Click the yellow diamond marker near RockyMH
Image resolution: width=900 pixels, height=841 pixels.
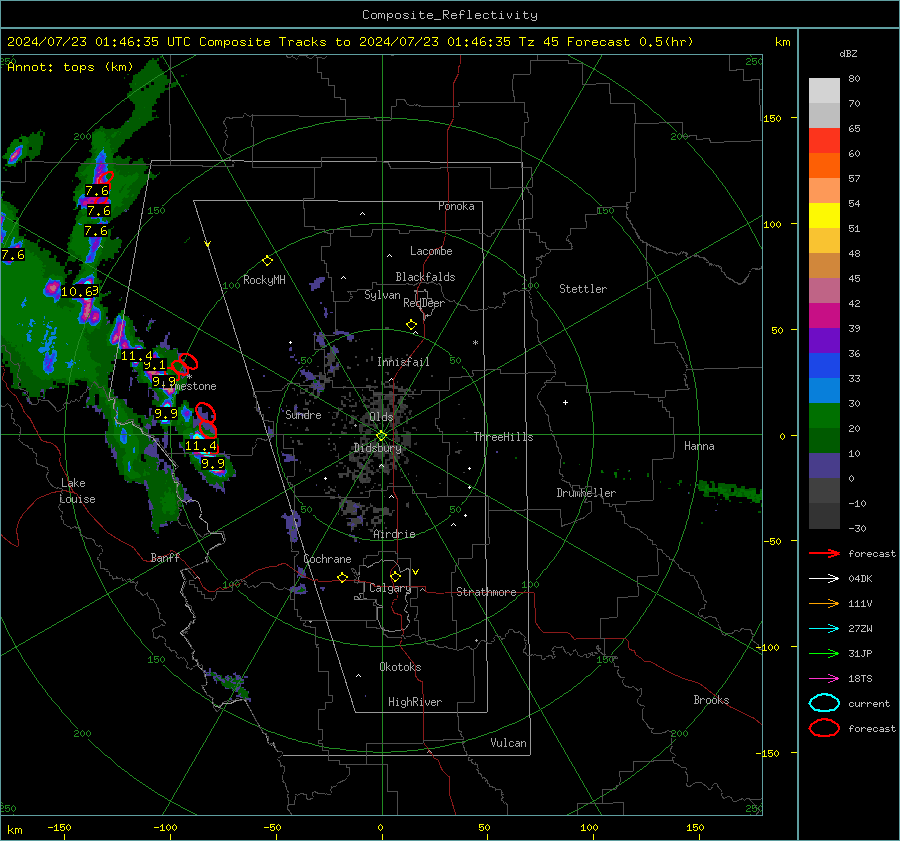[x=267, y=261]
